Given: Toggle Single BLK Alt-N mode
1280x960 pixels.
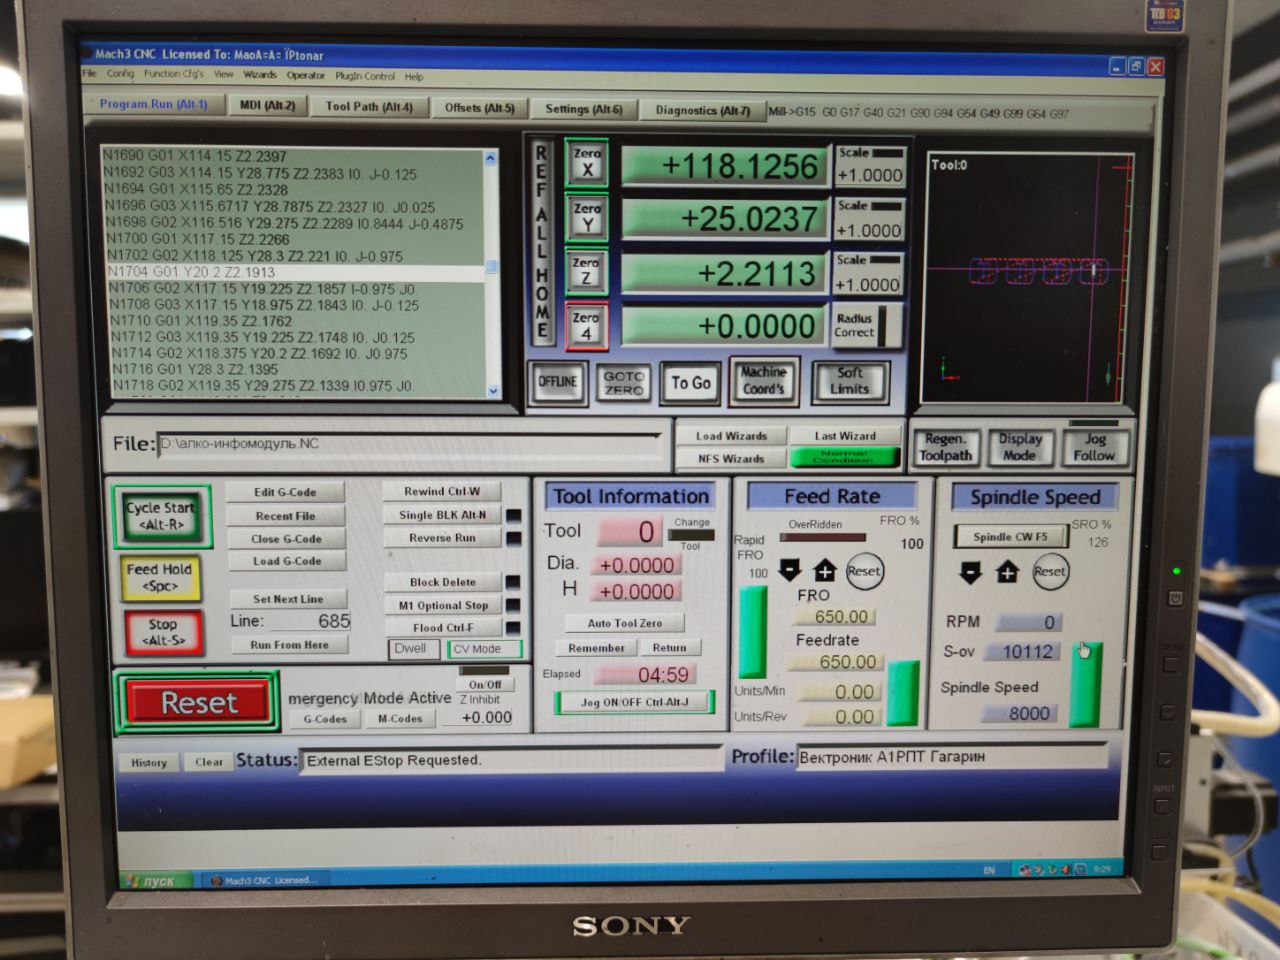Looking at the screenshot, I should (x=442, y=515).
